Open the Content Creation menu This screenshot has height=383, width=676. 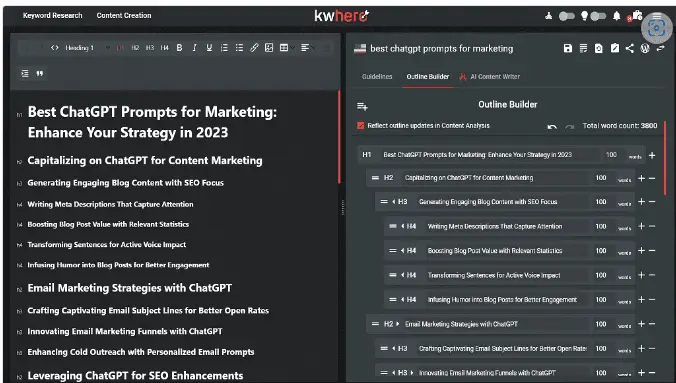(x=124, y=16)
